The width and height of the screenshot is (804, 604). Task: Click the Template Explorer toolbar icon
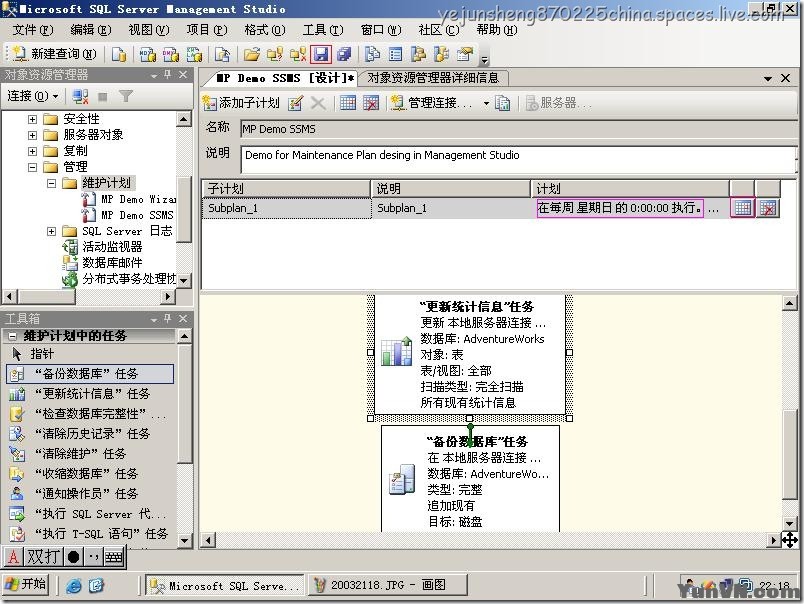tap(441, 54)
